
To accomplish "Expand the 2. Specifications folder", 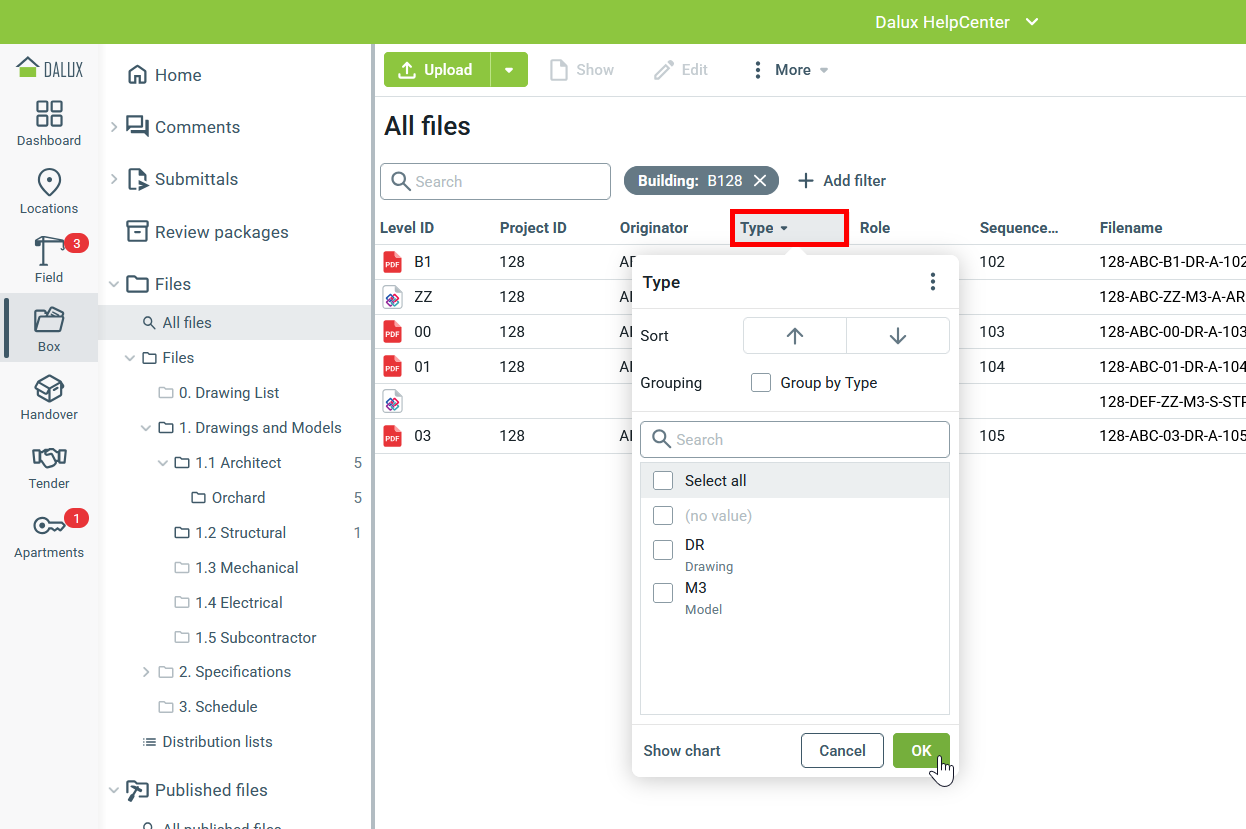I will tap(146, 672).
